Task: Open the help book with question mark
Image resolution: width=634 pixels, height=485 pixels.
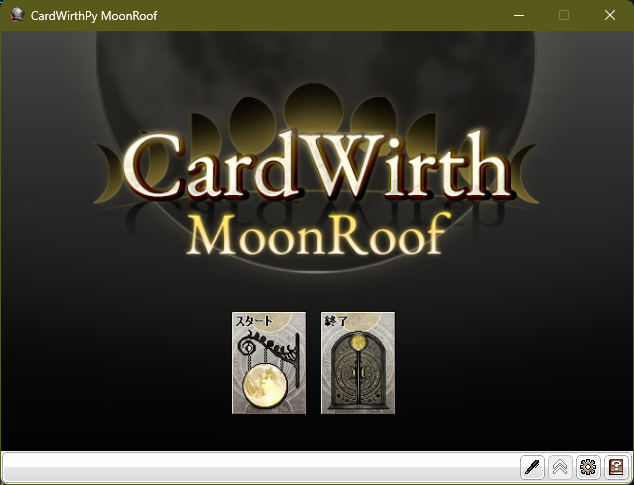Action: point(616,467)
